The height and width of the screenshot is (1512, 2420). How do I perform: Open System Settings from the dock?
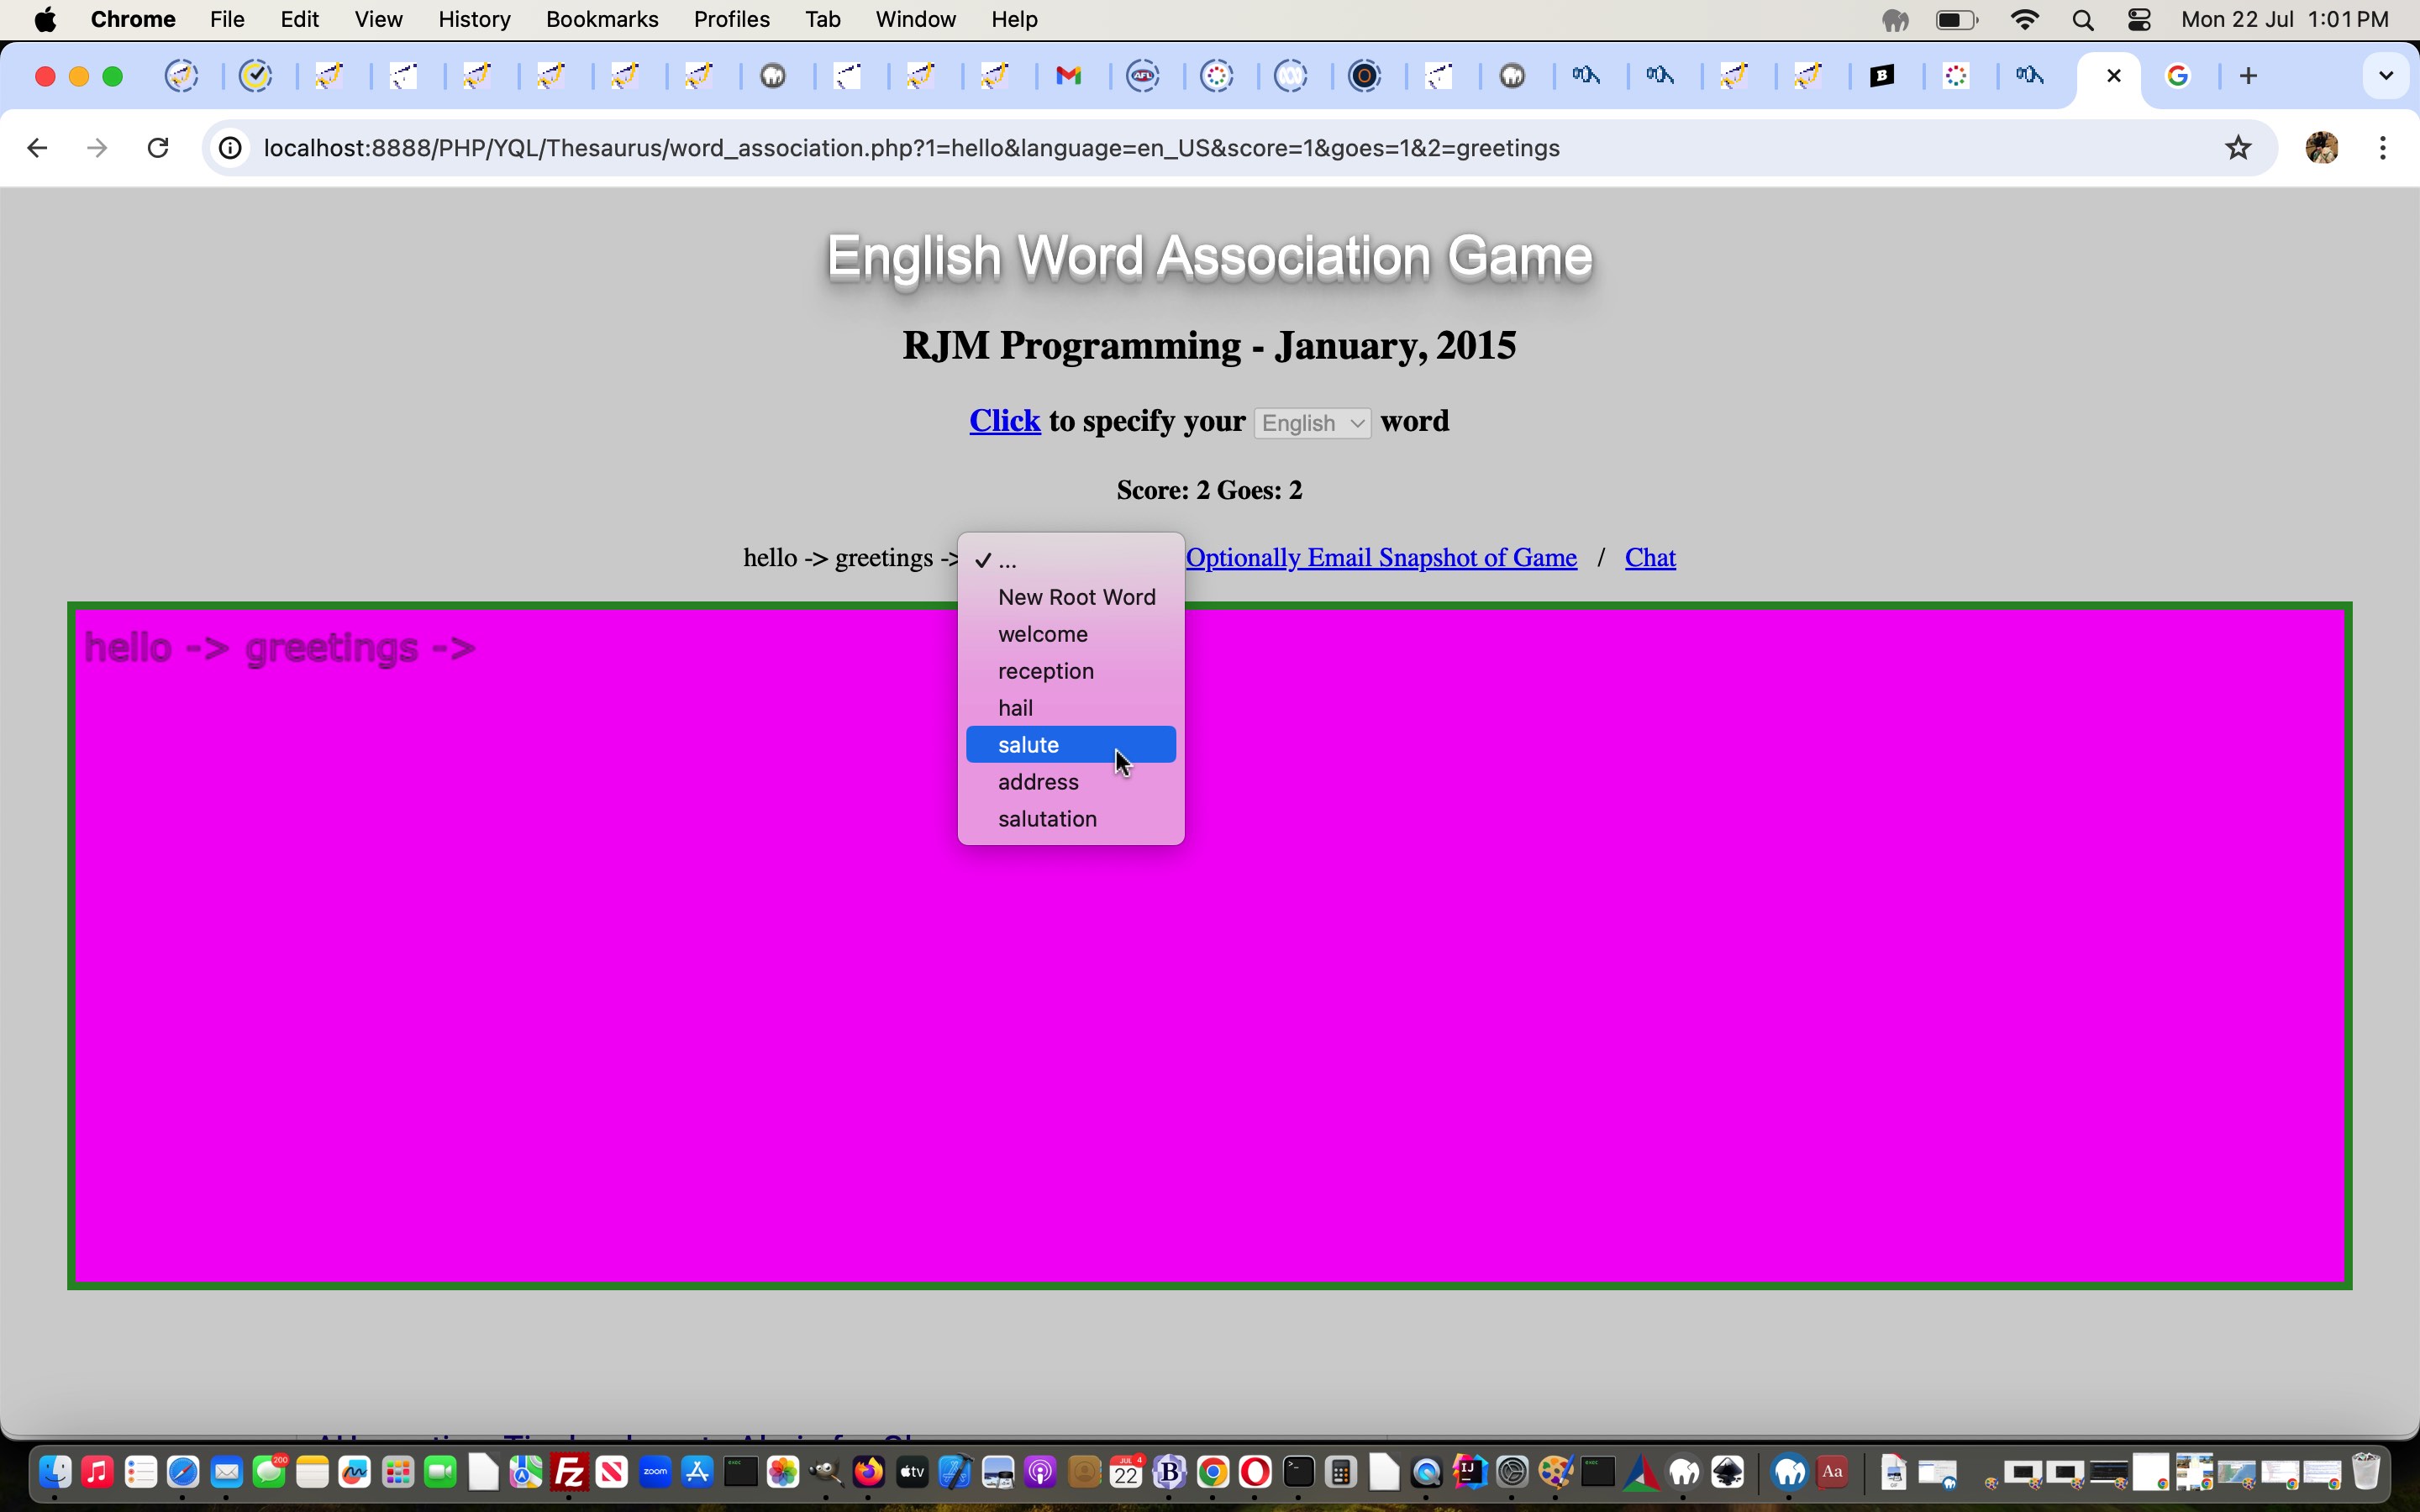coord(1512,1472)
